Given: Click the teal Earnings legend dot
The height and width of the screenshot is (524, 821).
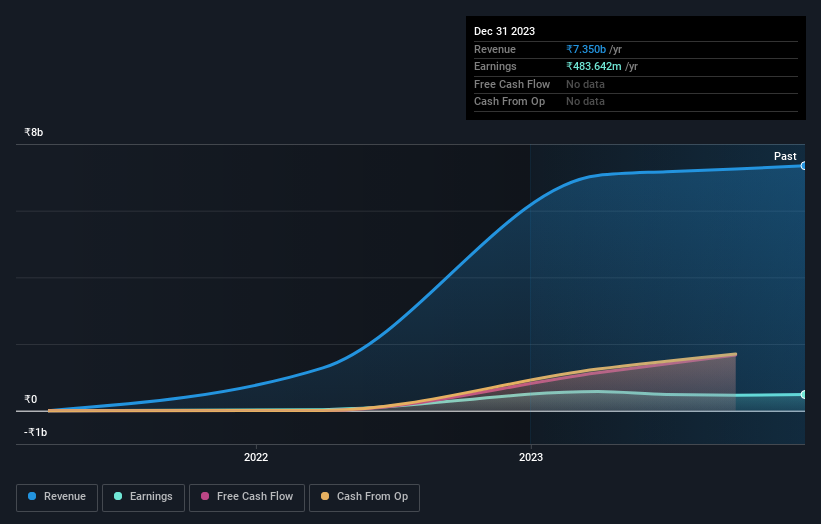Looking at the screenshot, I should pyautogui.click(x=118, y=496).
